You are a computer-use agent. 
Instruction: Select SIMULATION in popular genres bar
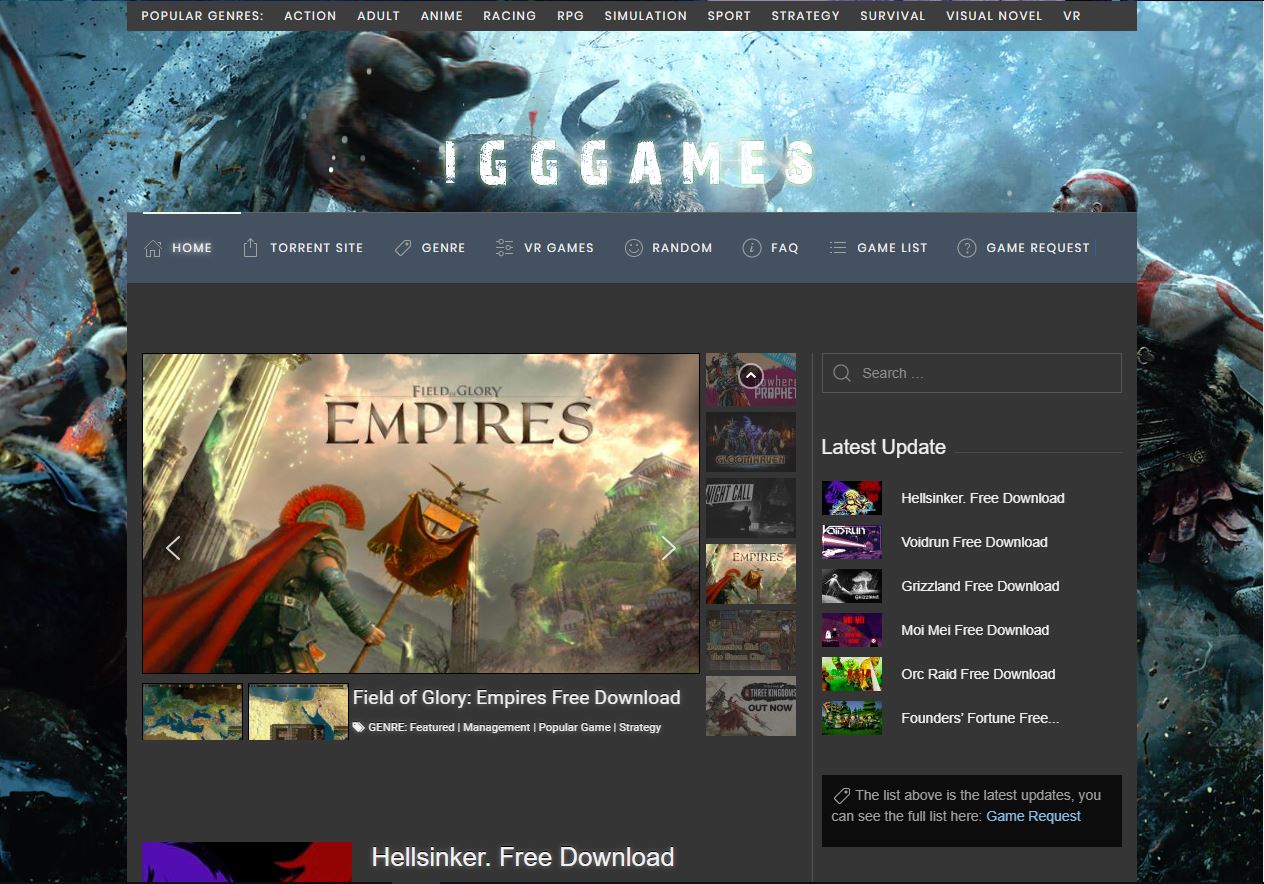point(646,16)
